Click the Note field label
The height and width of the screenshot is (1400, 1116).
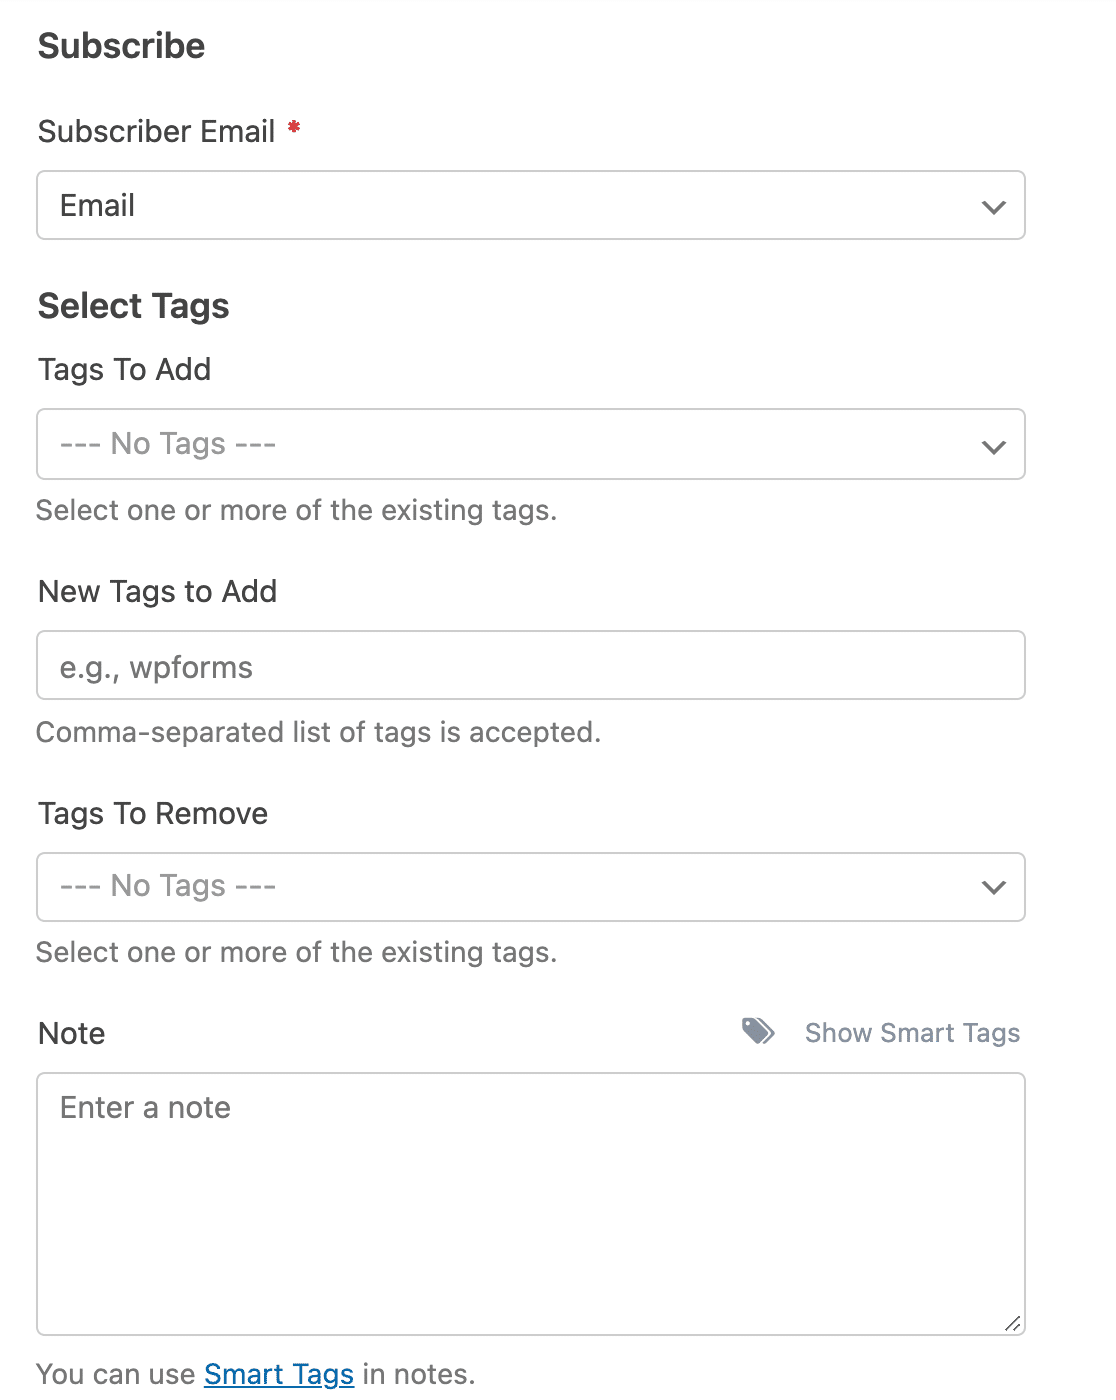72,1034
